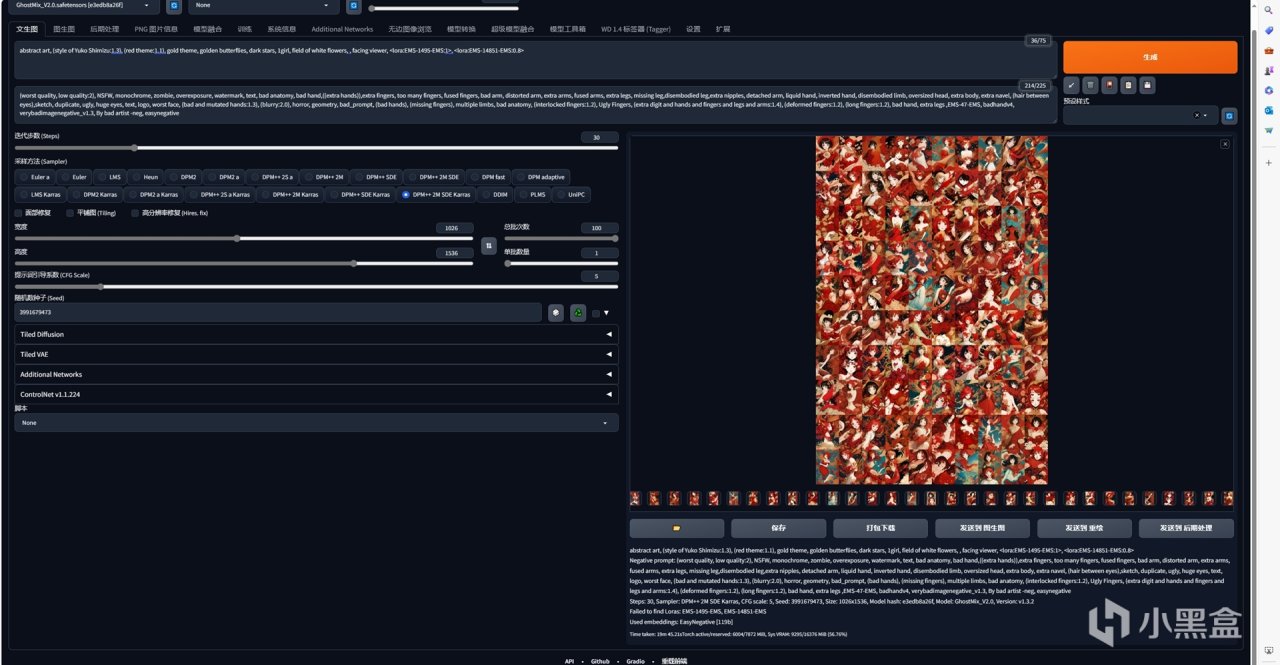Open the output folder with the folder icon button
The image size is (1280, 665).
(677, 528)
